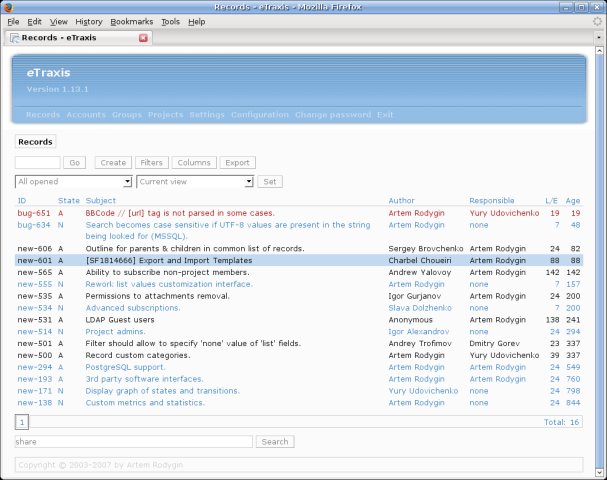Open the History menu

click(x=88, y=21)
